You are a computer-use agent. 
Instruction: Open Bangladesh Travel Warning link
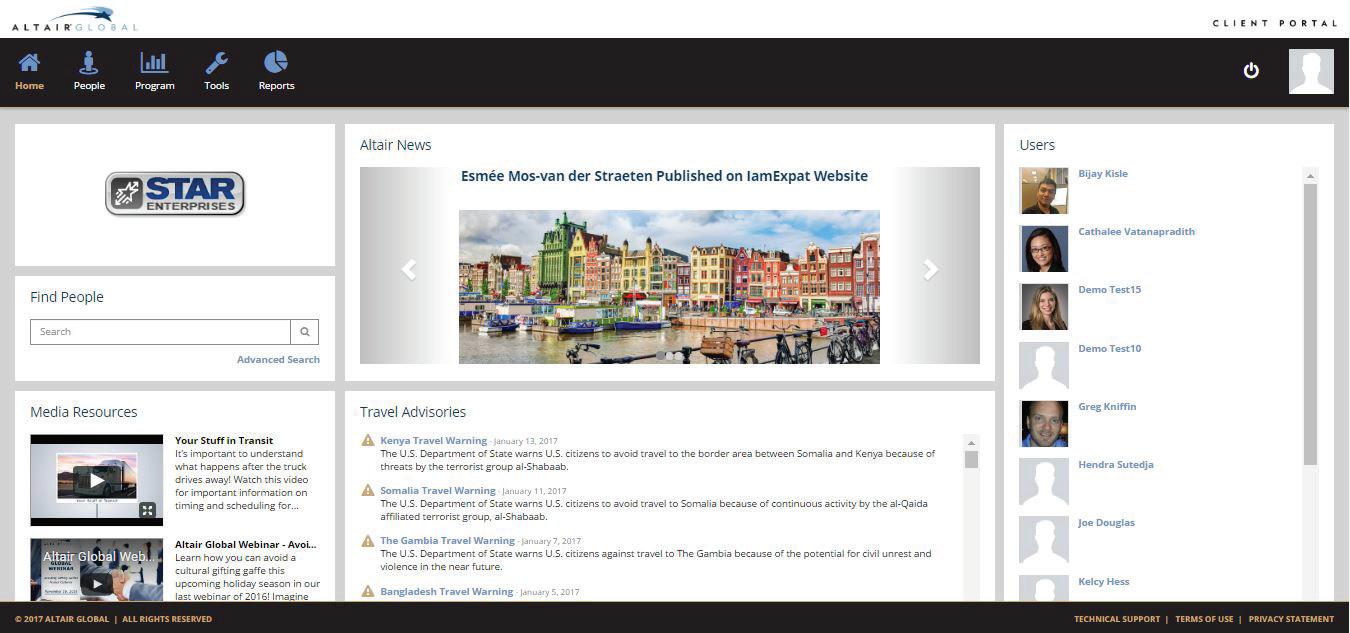[x=446, y=592]
